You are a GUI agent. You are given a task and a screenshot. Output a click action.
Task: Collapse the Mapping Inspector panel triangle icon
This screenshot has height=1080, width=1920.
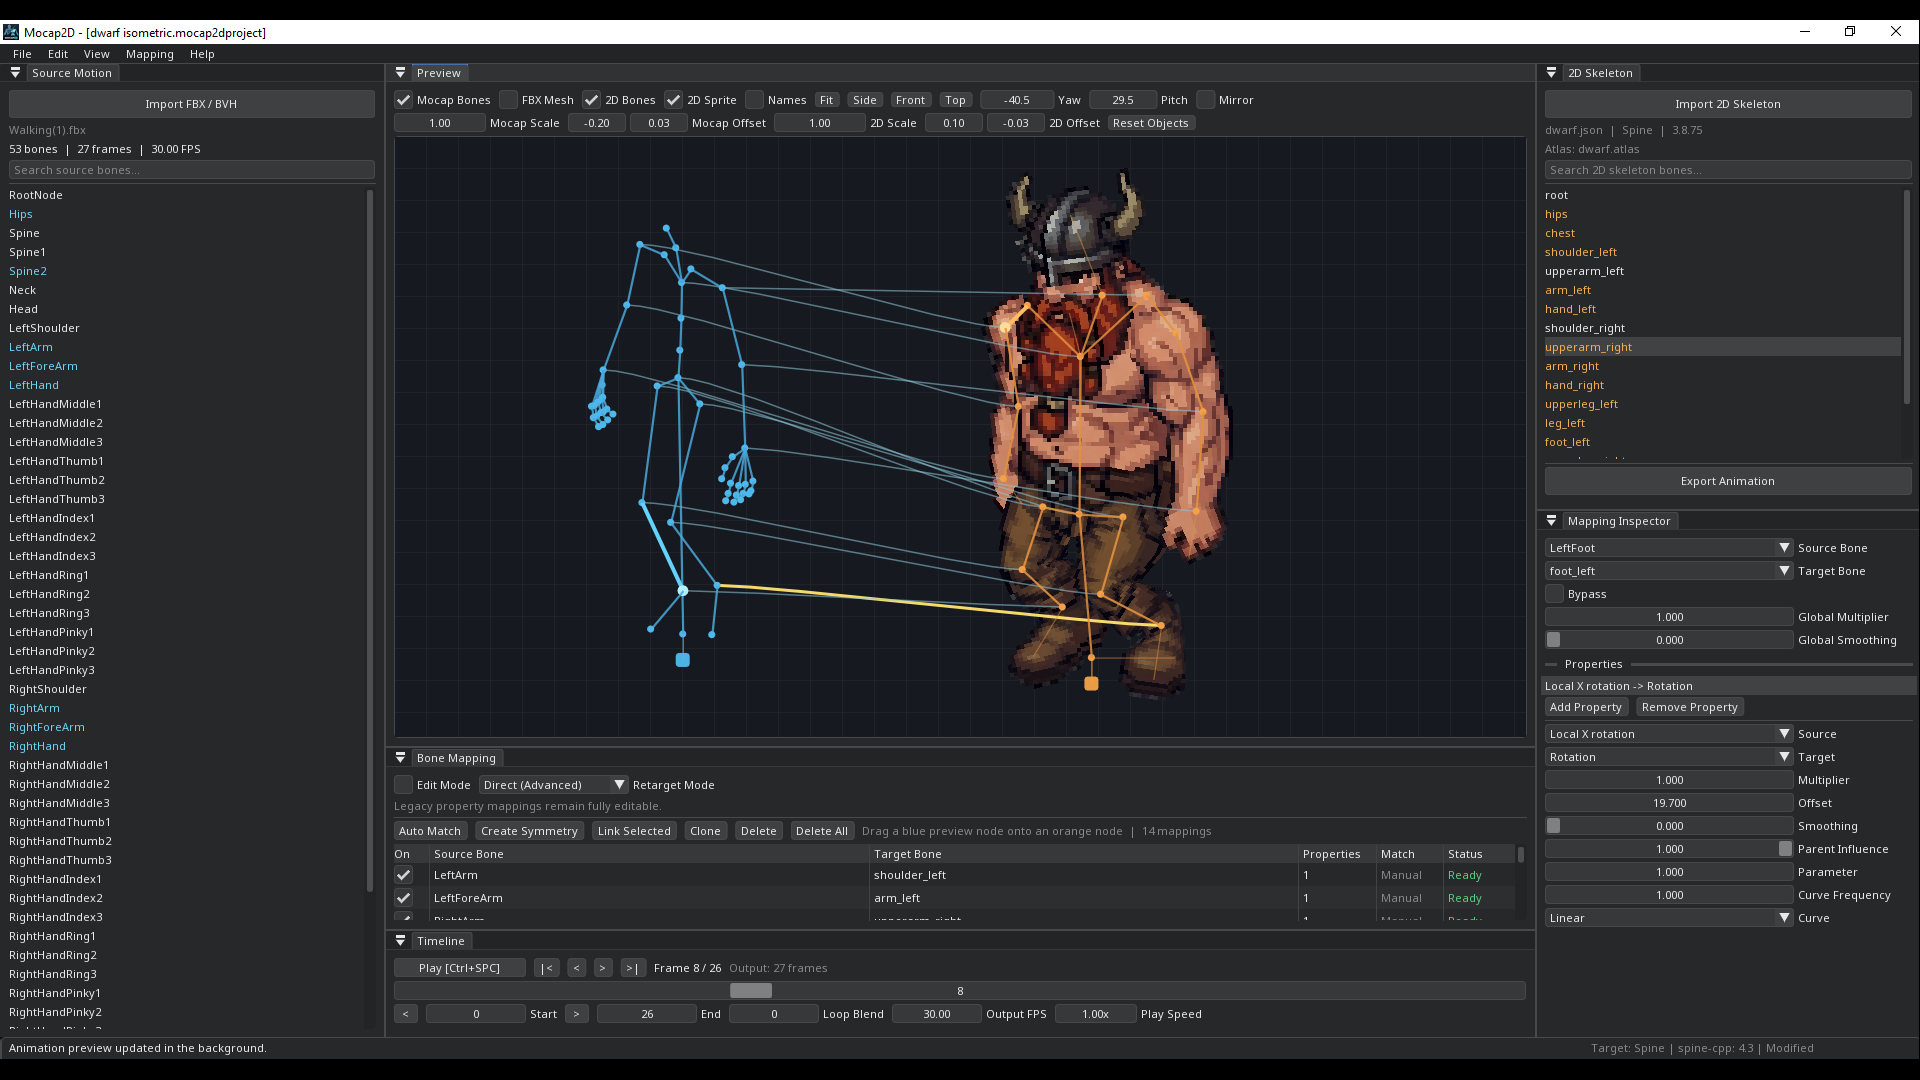tap(1551, 521)
